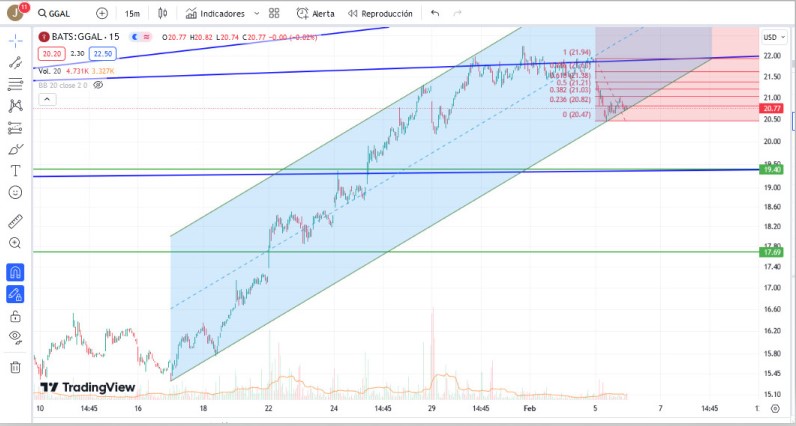Open the Reproducción replay mode
The image size is (796, 426).
tap(378, 14)
